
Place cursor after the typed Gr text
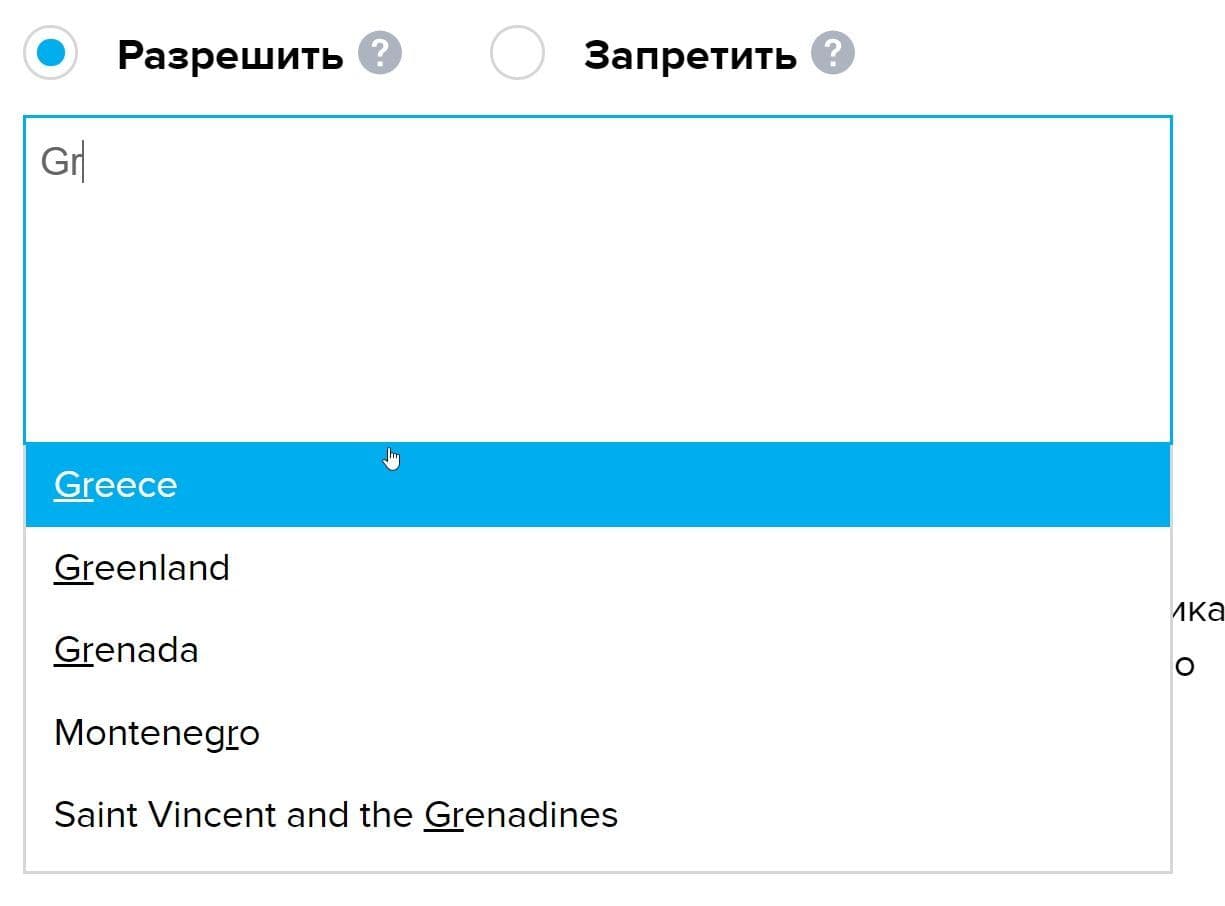point(82,163)
